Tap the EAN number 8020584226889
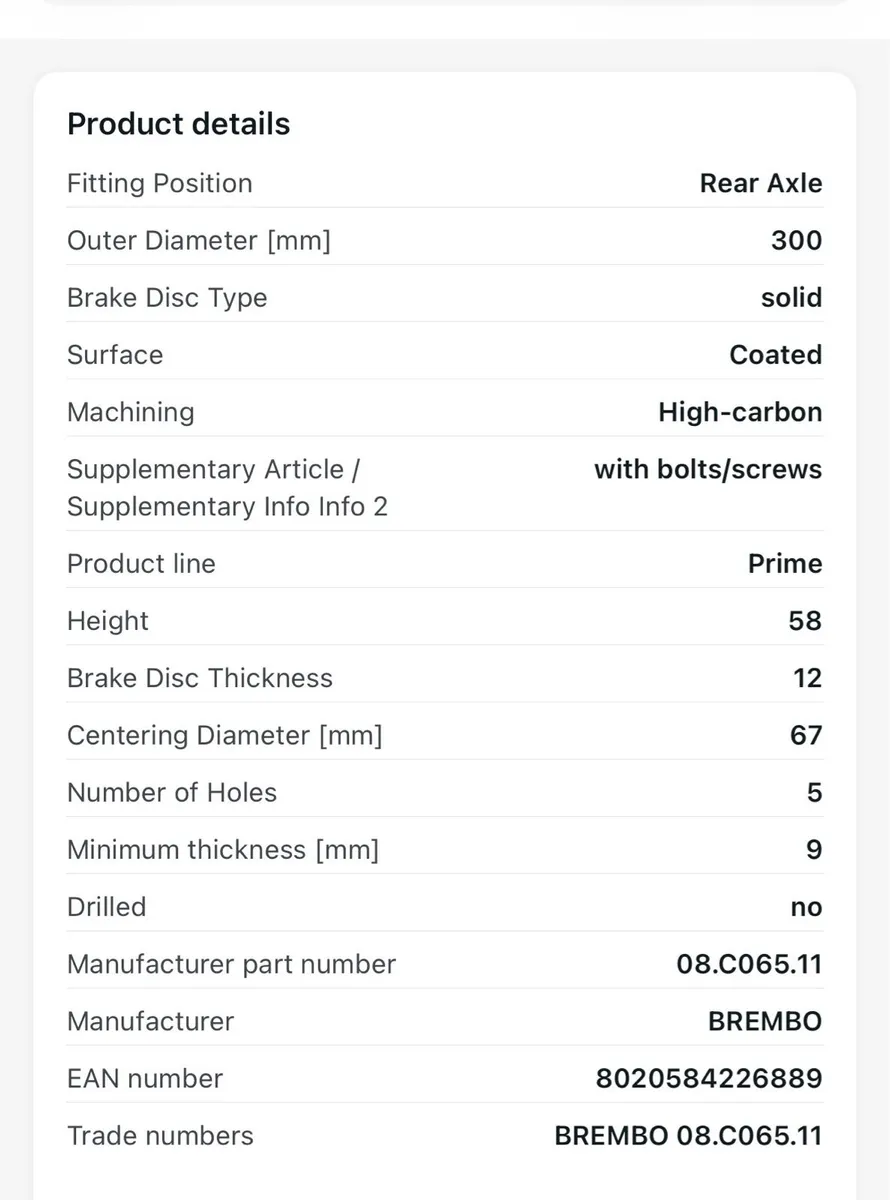Viewport: 890px width, 1200px height. [709, 1078]
